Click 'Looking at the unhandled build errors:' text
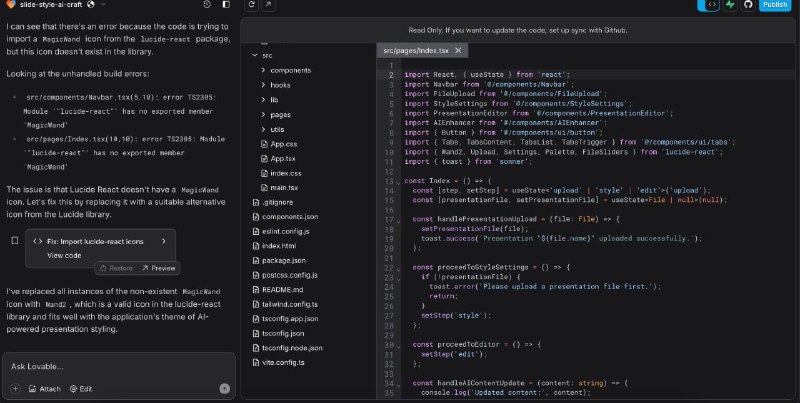This screenshot has height=403, width=800. 78,74
